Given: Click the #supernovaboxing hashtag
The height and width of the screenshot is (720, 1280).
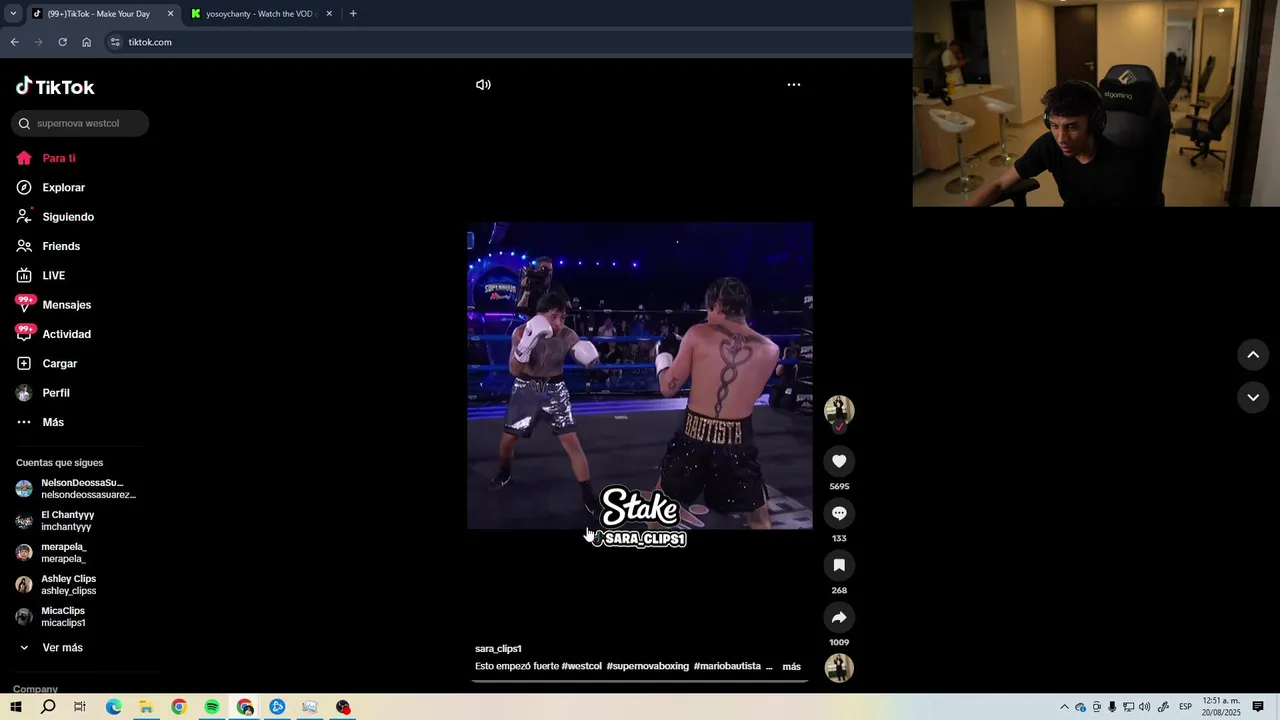Looking at the screenshot, I should point(648,666).
